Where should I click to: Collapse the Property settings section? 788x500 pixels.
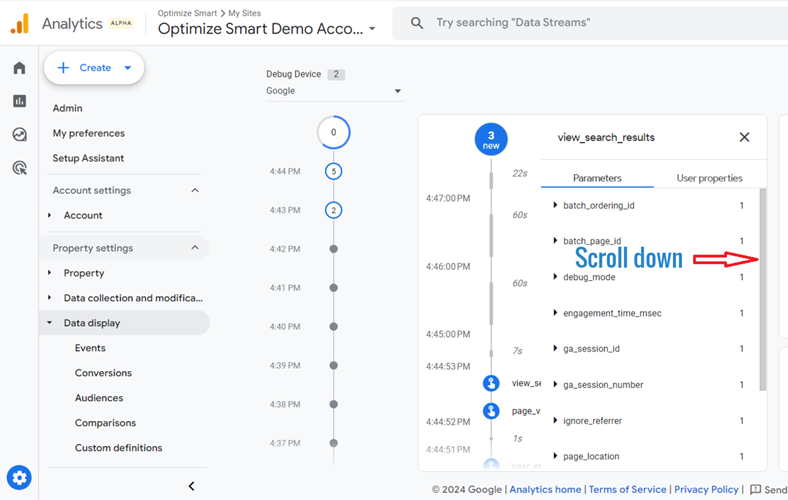pyautogui.click(x=195, y=248)
